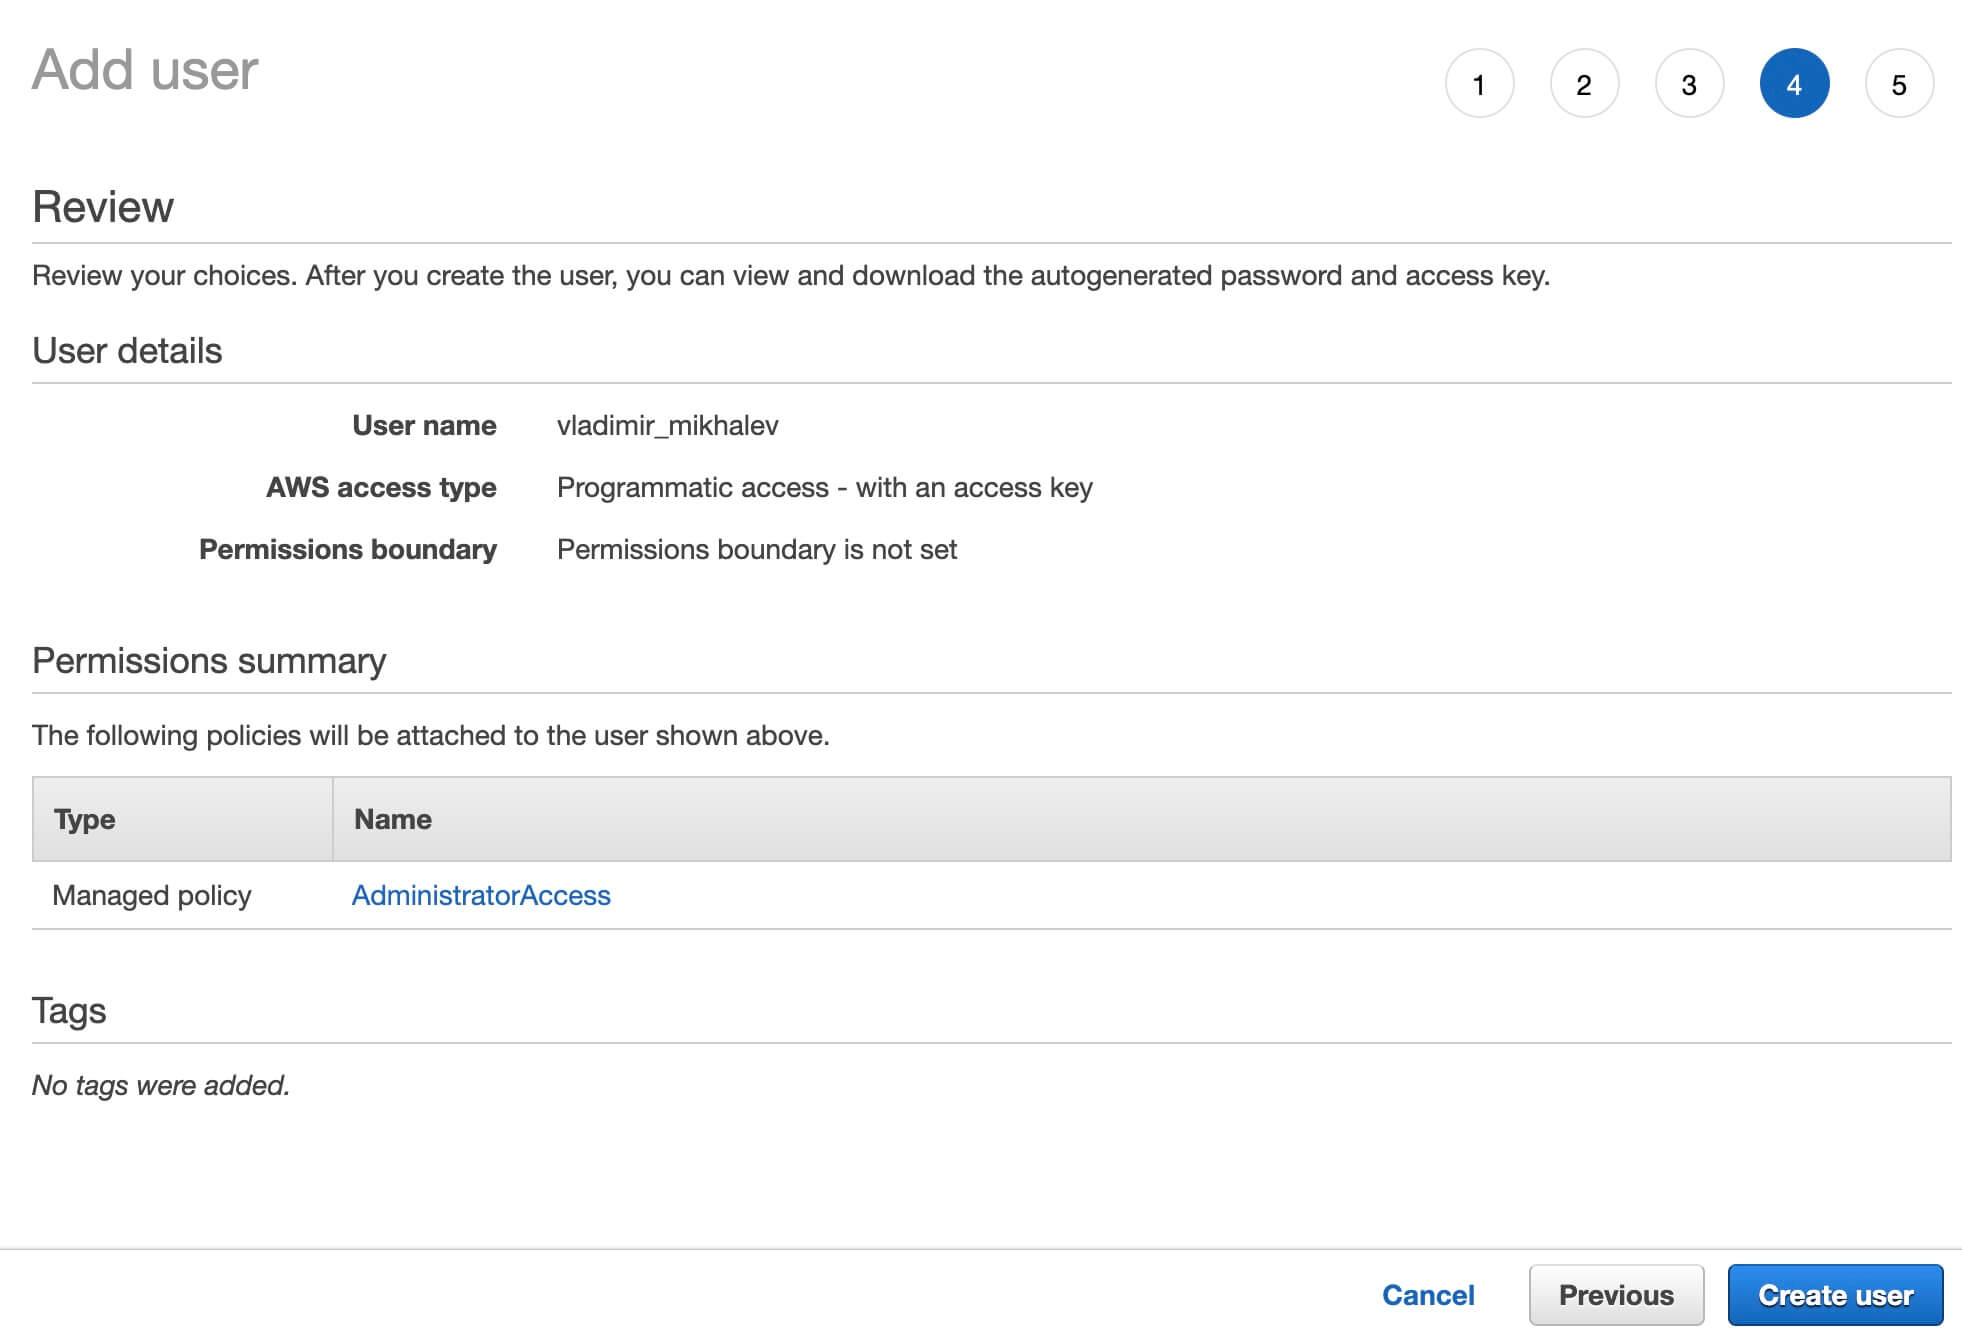This screenshot has width=1962, height=1338.
Task: Click the AdministratorAccess policy link
Action: pos(480,893)
